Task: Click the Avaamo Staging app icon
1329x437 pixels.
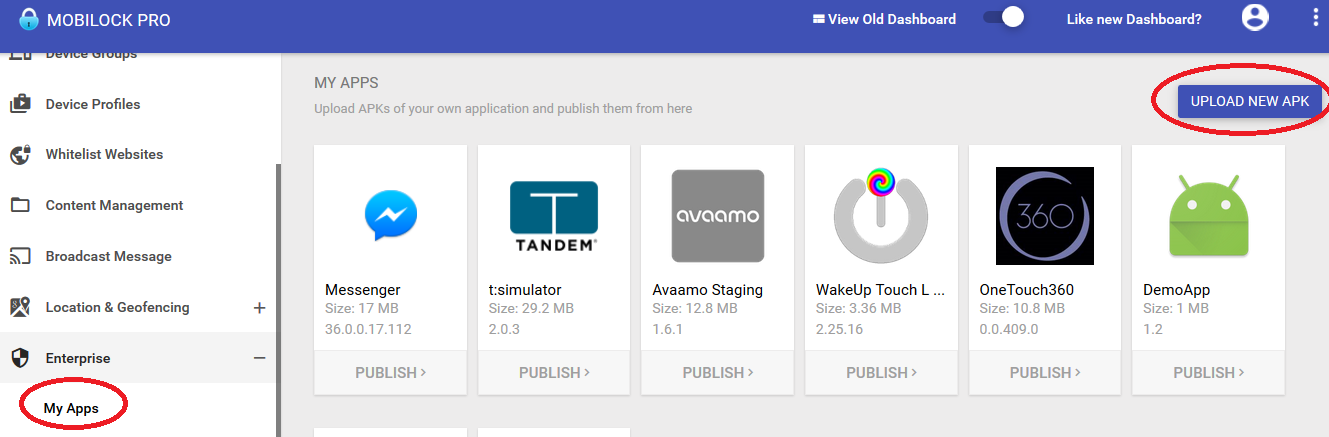Action: click(718, 216)
